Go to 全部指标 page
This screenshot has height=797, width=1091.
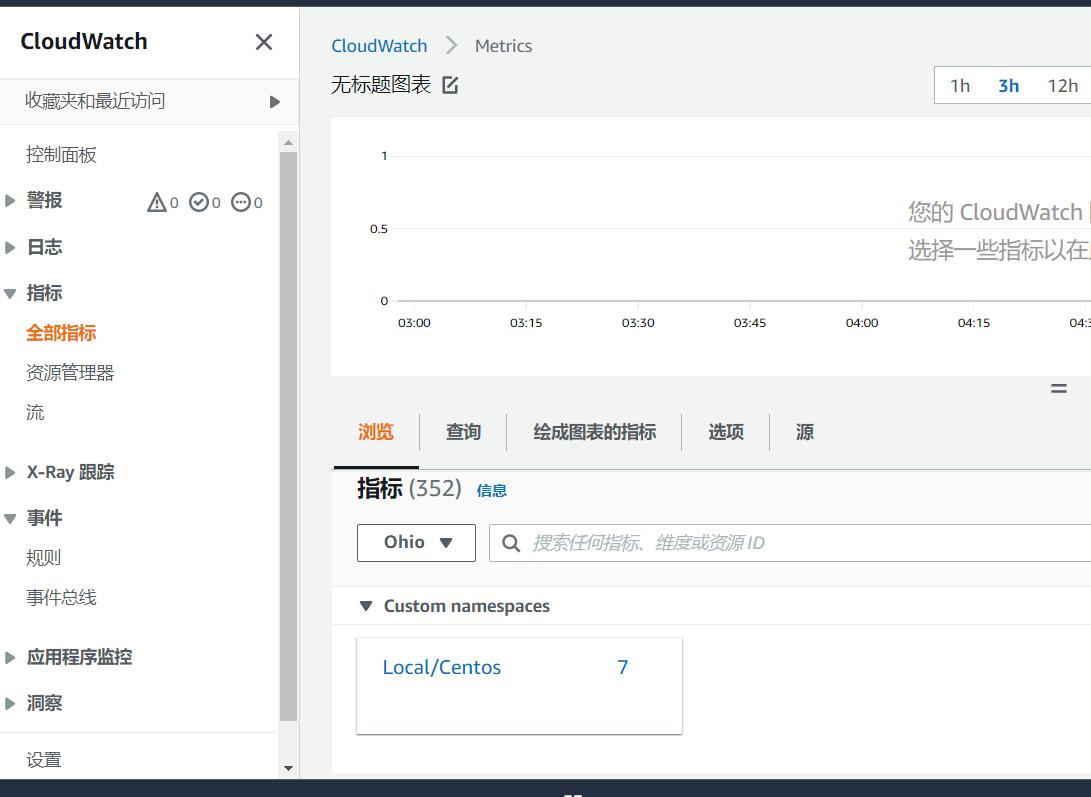click(61, 333)
